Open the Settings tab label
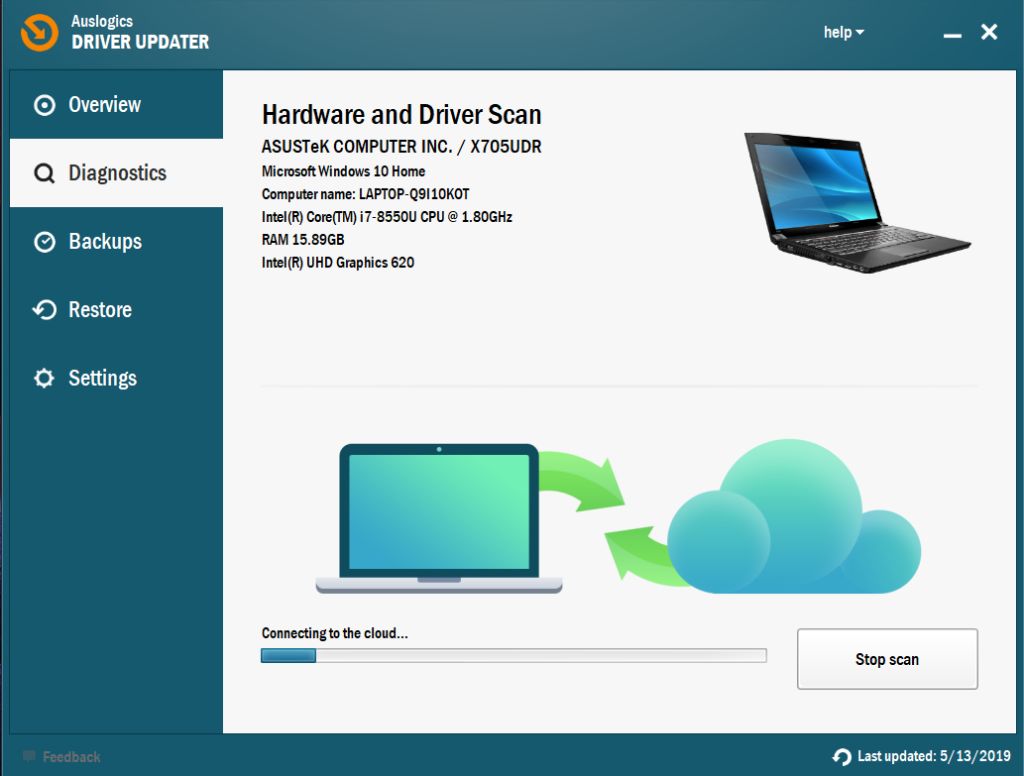Image resolution: width=1024 pixels, height=776 pixels. [102, 379]
